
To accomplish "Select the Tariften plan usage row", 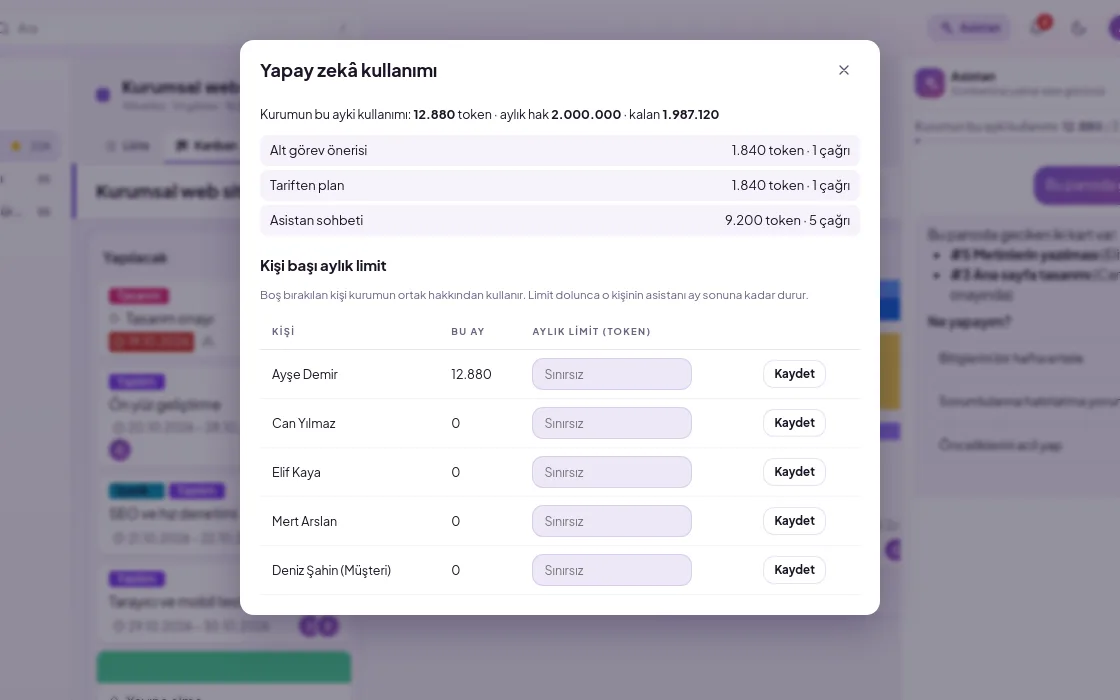I will pos(560,186).
